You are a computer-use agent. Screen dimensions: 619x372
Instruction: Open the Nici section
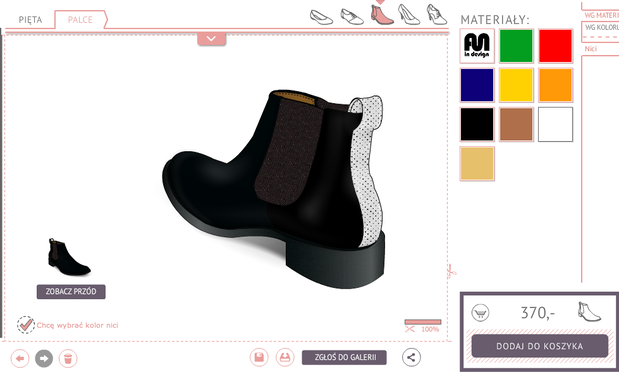(591, 49)
